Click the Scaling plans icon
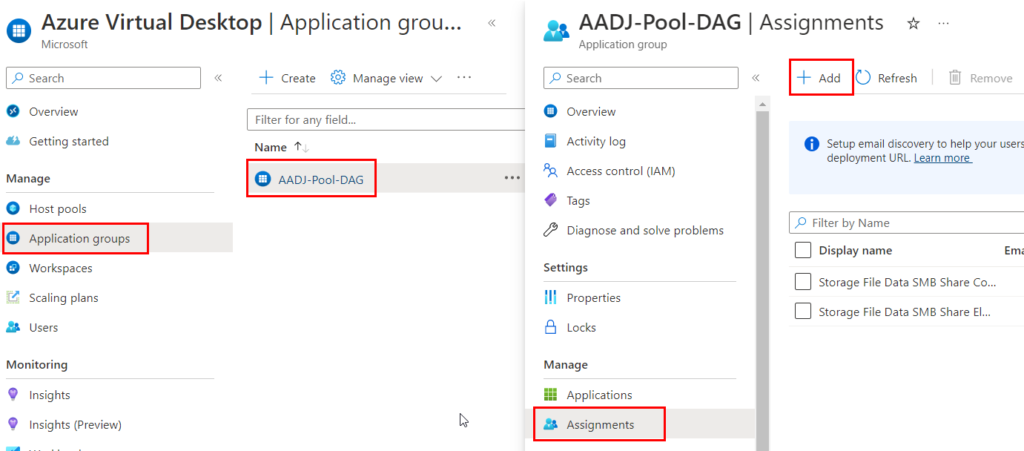 click(x=13, y=298)
